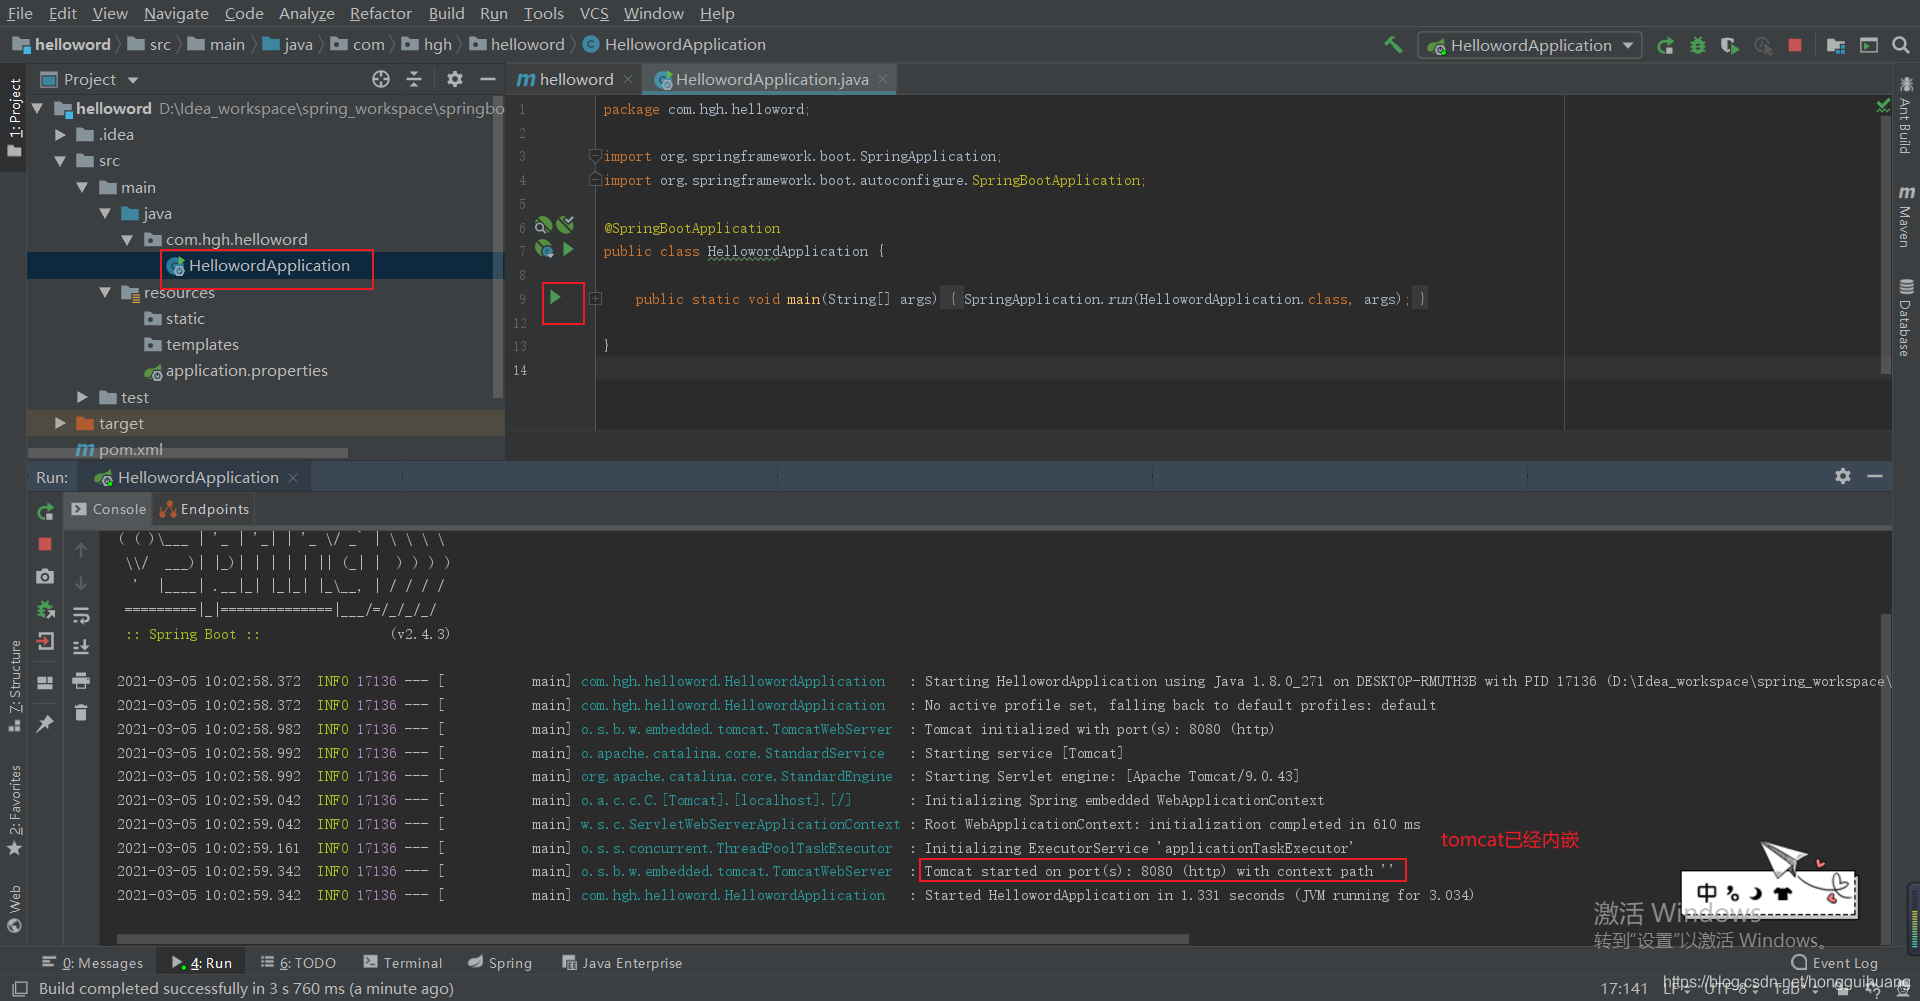The width and height of the screenshot is (1920, 1001).
Task: Start debugging with the green bug icon
Action: pos(1698,46)
